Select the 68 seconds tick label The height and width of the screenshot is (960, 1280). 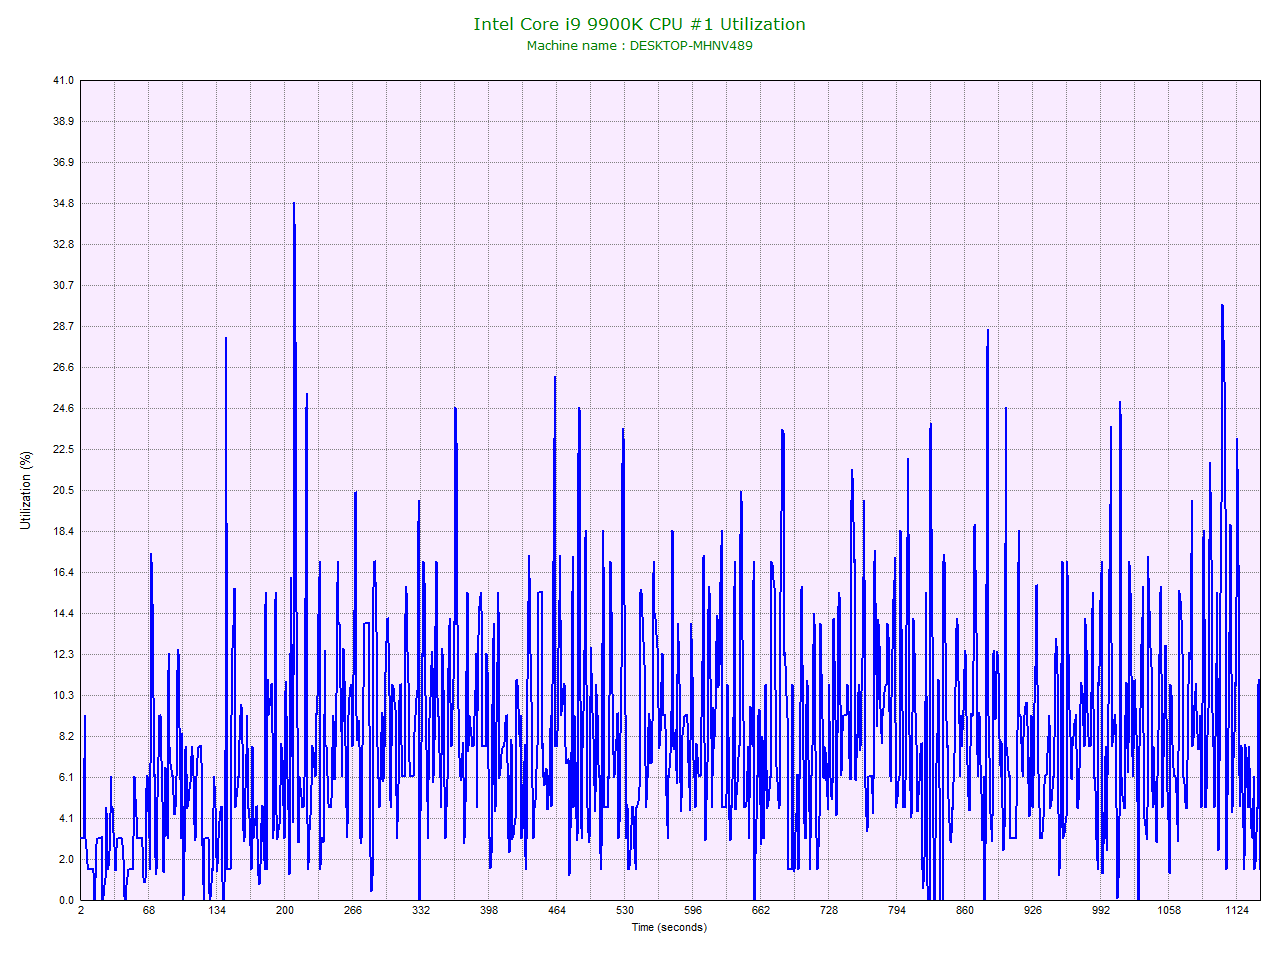[149, 910]
